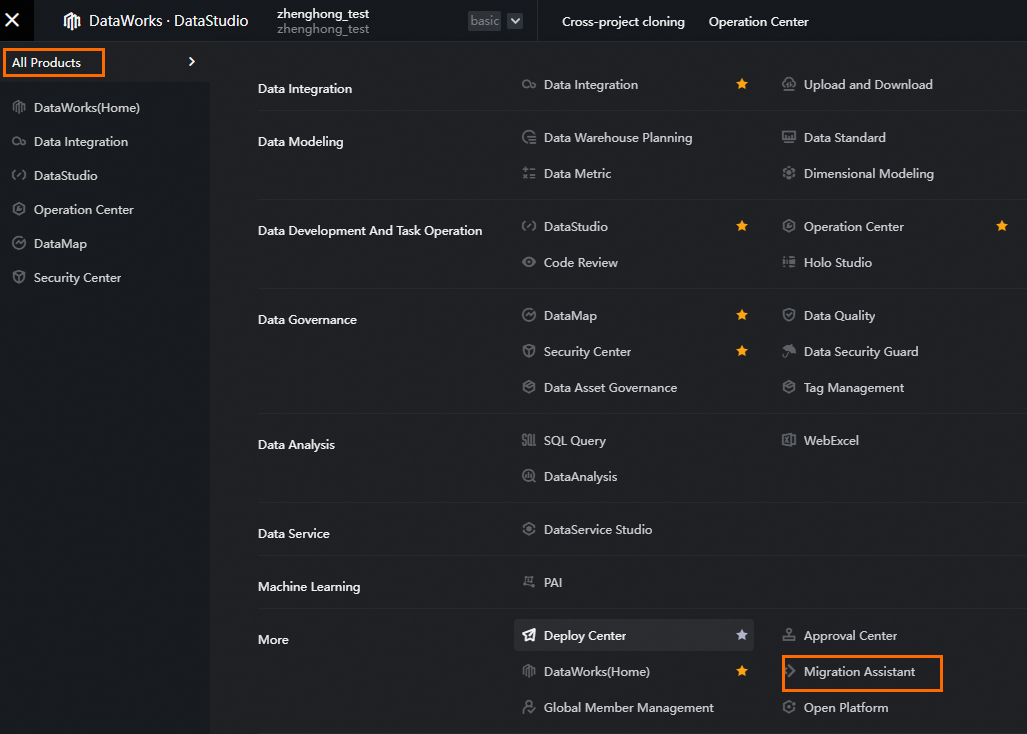Screen dimensions: 1027x734
Task: Click the DataWorks logo icon in header
Action: coord(72,21)
